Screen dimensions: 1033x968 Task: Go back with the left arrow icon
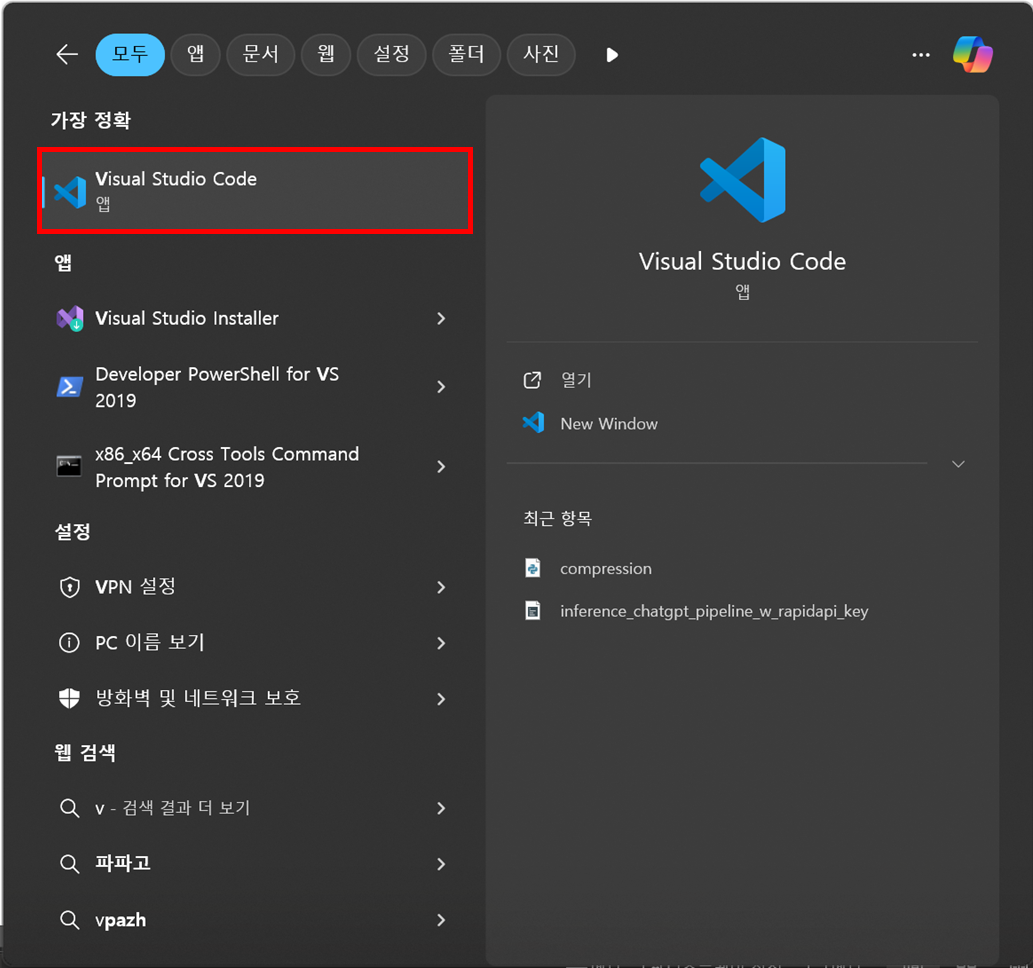click(x=67, y=54)
